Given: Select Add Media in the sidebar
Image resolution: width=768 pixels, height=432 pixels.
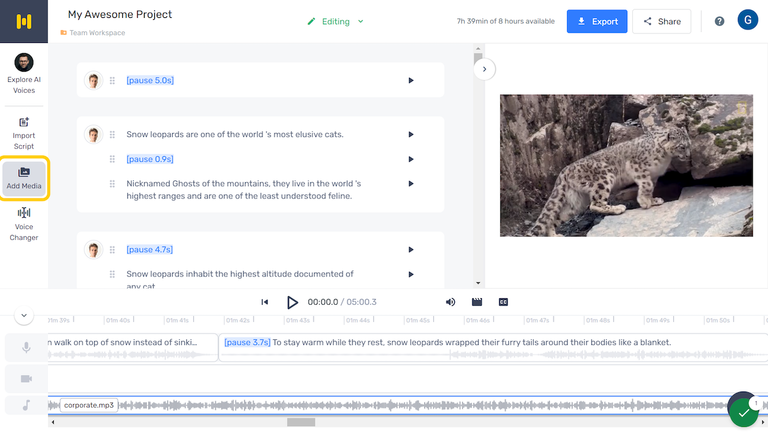Looking at the screenshot, I should click(24, 178).
